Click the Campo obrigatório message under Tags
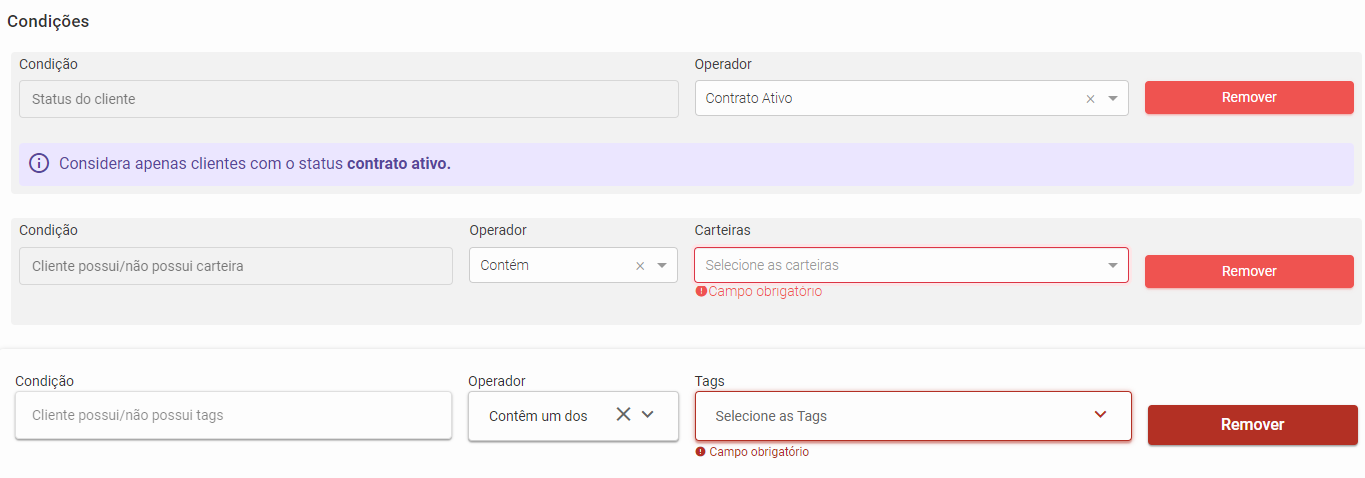 coord(759,452)
